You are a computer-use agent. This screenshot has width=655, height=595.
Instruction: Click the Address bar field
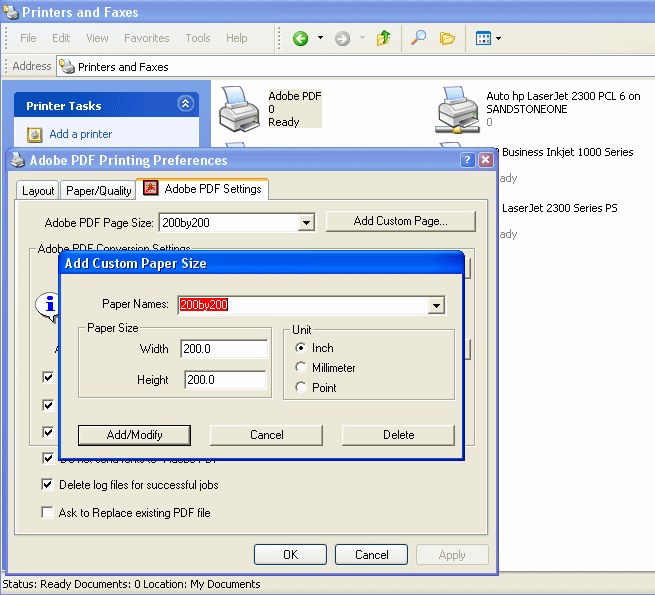[x=356, y=66]
